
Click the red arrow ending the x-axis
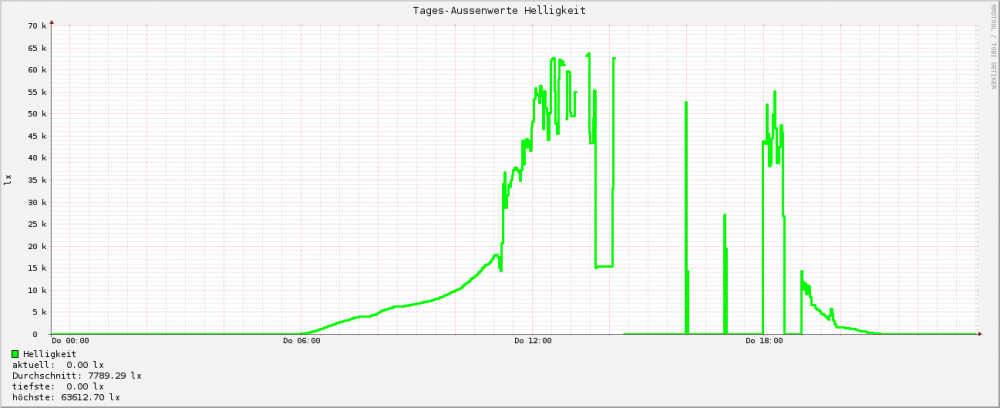point(978,334)
